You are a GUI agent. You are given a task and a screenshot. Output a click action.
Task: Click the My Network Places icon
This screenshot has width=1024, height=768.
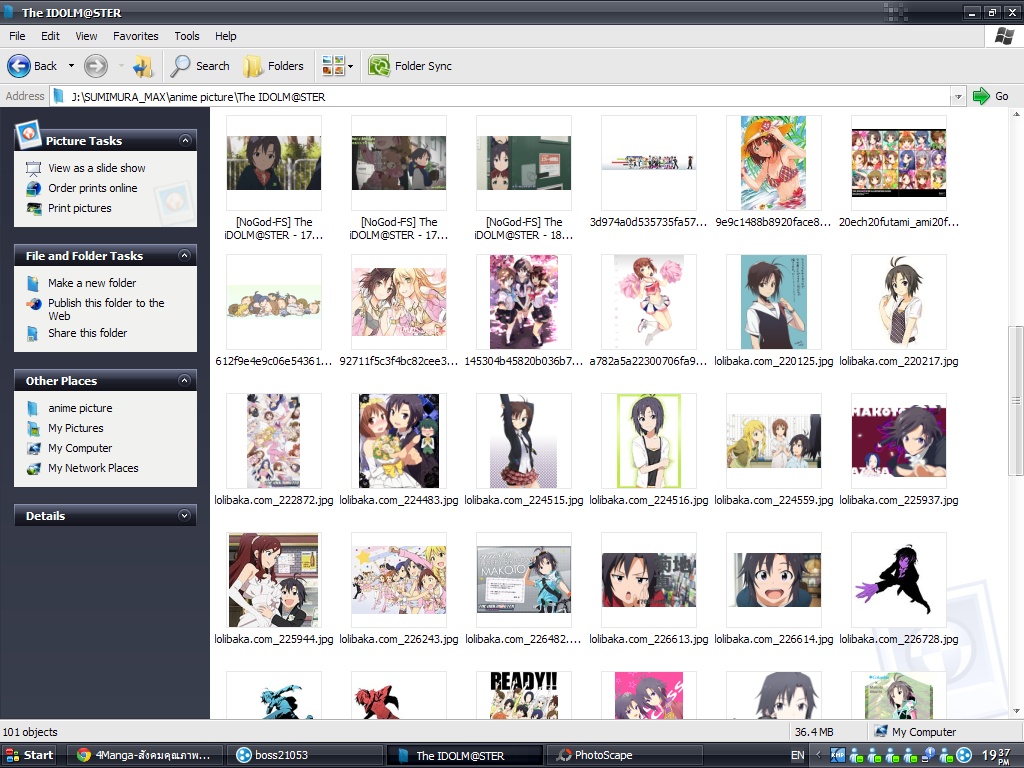(x=33, y=469)
